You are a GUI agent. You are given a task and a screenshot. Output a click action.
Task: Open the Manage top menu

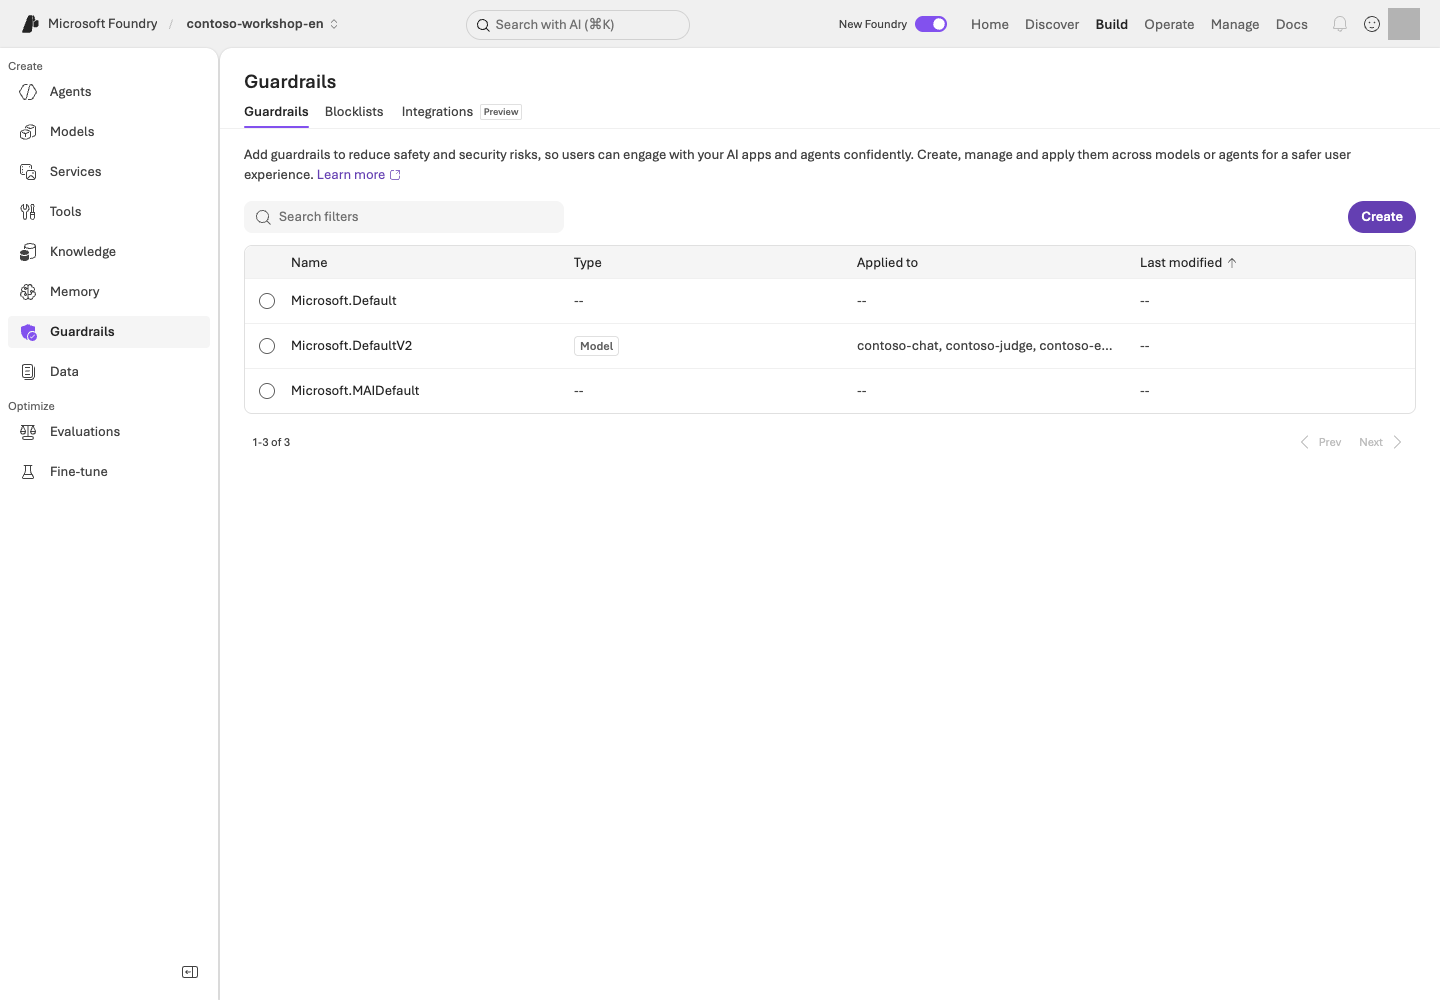(1235, 24)
